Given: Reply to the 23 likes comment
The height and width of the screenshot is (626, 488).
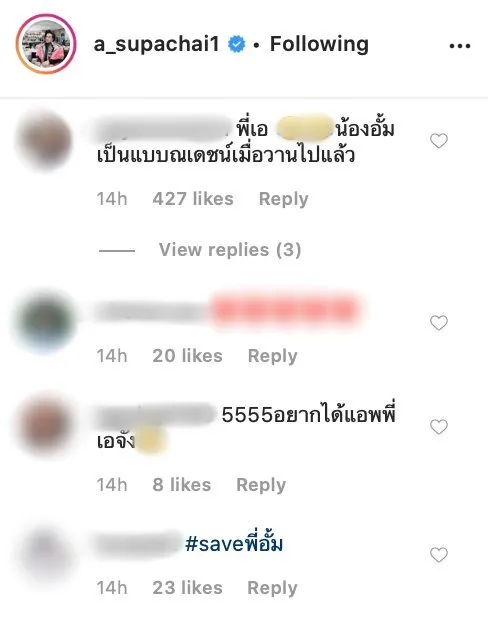Looking at the screenshot, I should pyautogui.click(x=272, y=588).
